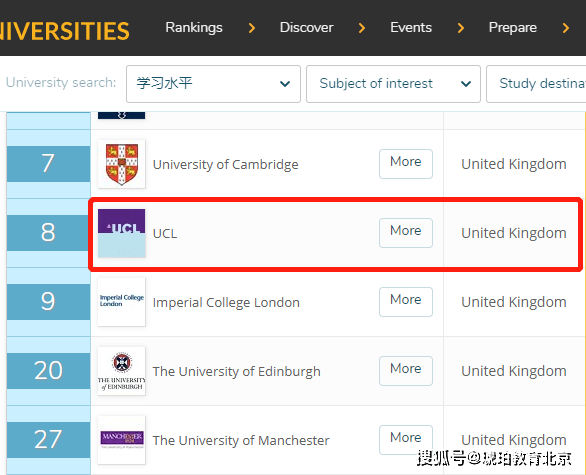Click rank number 20 cell

pos(48,371)
